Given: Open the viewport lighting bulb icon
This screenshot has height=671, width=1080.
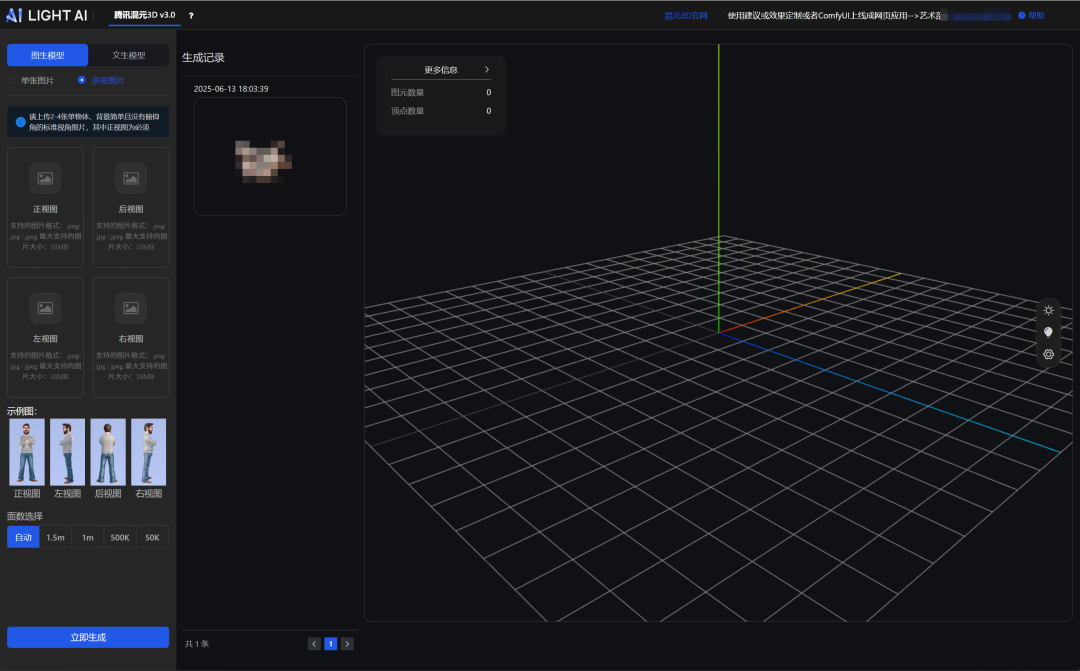Looking at the screenshot, I should point(1048,332).
